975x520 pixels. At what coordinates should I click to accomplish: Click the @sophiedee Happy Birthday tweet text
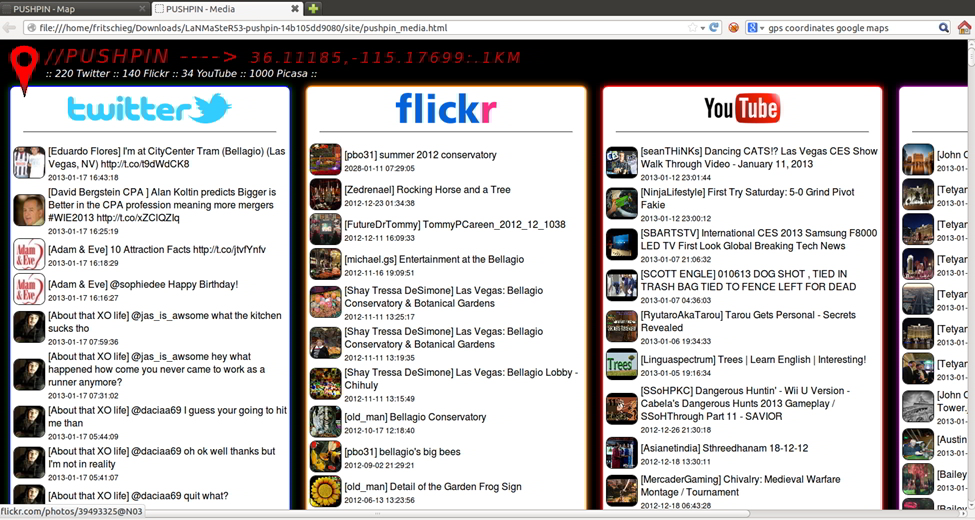coord(143,284)
